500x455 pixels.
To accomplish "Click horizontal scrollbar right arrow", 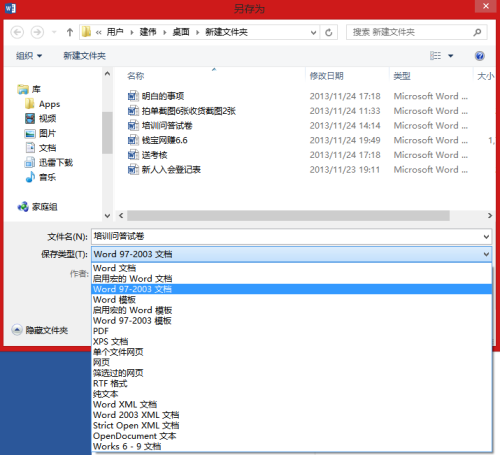I will tap(490, 216).
